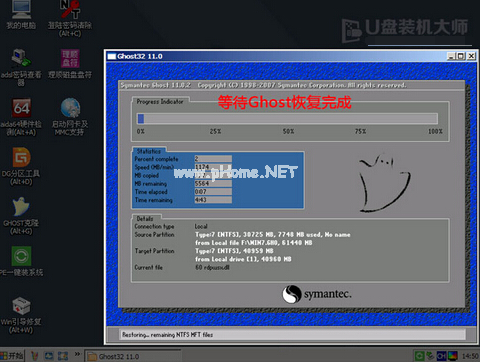This screenshot has width=480, height=362.
Task: Open the CH input language indicator
Action: tap(441, 356)
